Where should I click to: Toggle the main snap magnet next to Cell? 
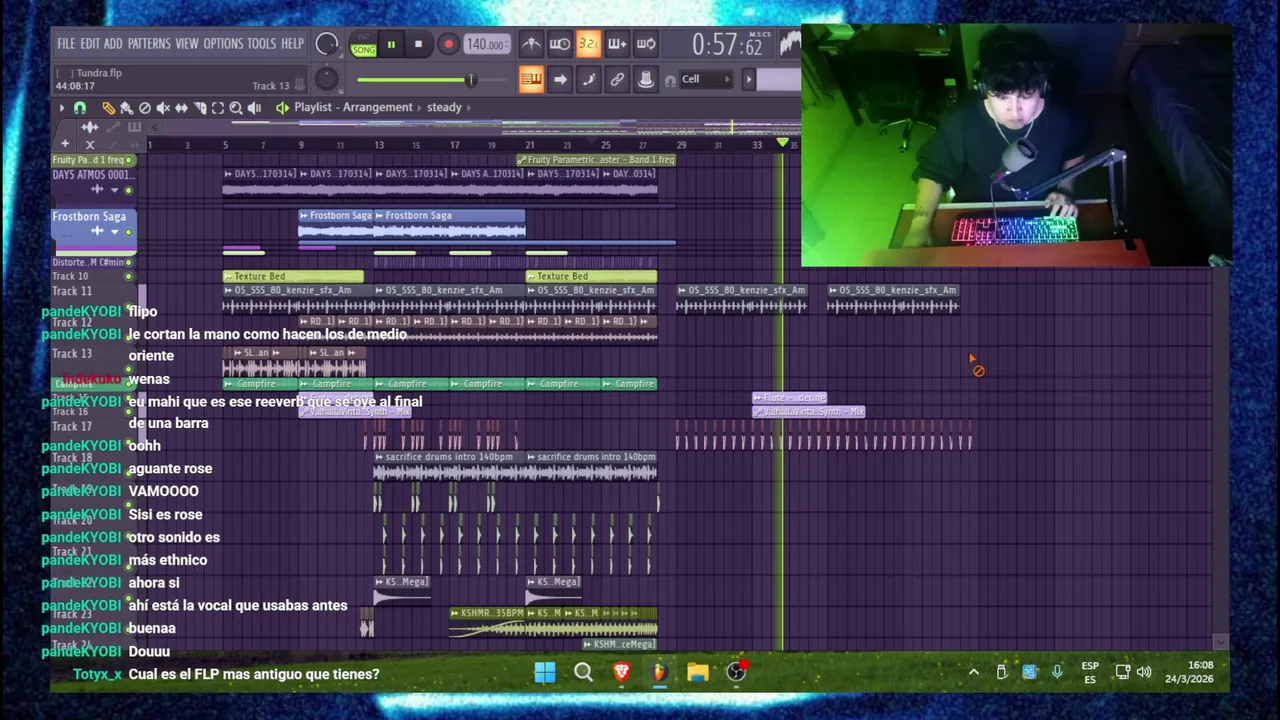(670, 81)
